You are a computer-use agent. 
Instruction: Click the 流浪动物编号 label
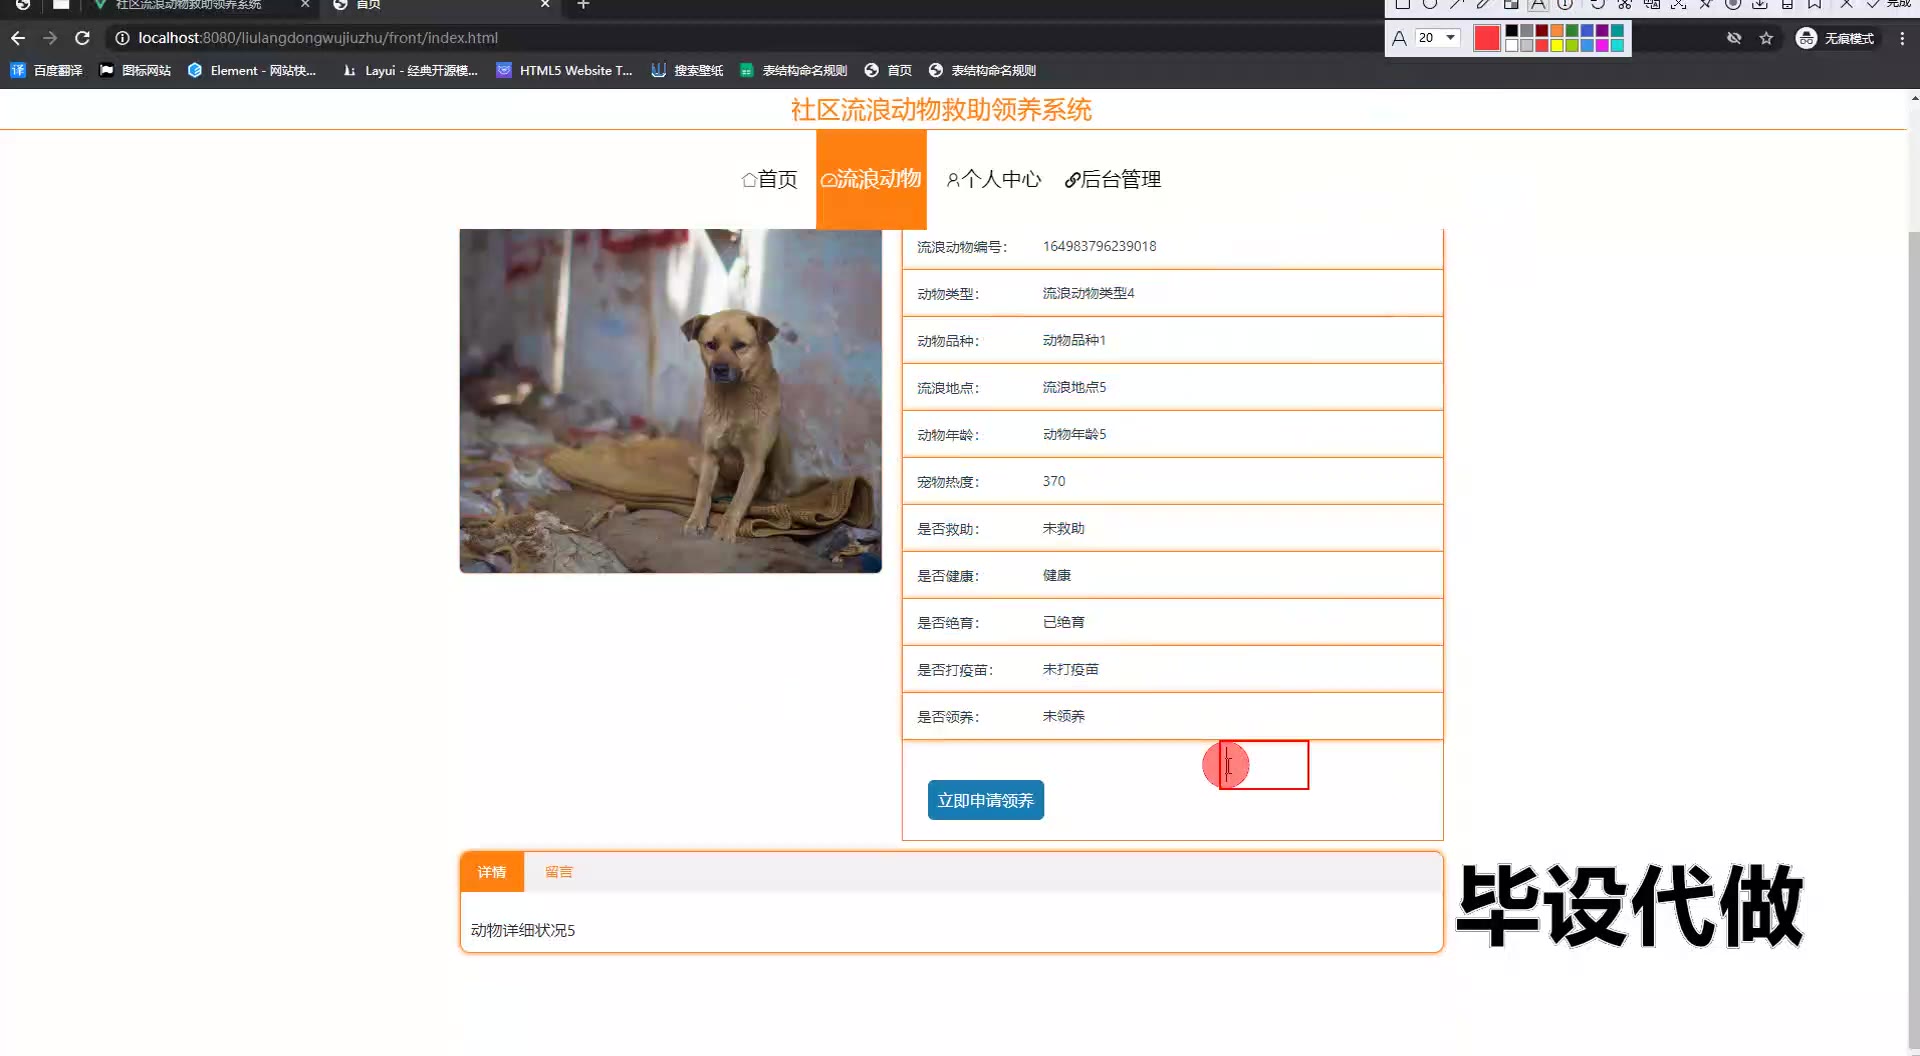(962, 247)
